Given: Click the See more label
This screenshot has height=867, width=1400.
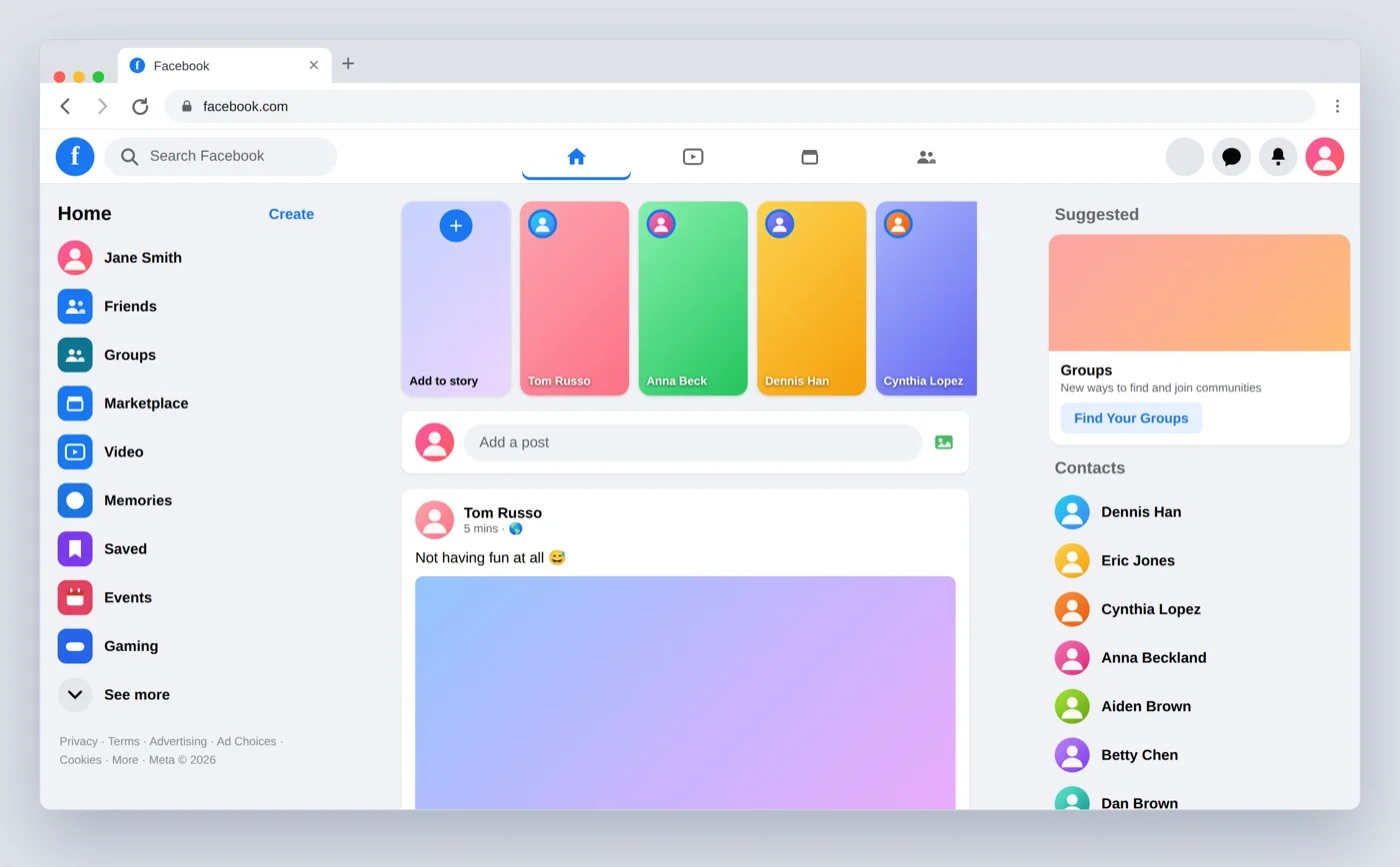Looking at the screenshot, I should [137, 695].
